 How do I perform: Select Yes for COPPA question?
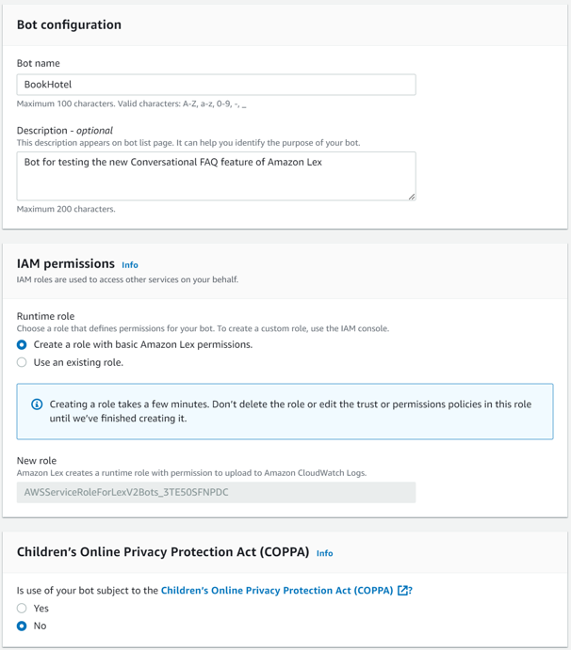click(22, 608)
